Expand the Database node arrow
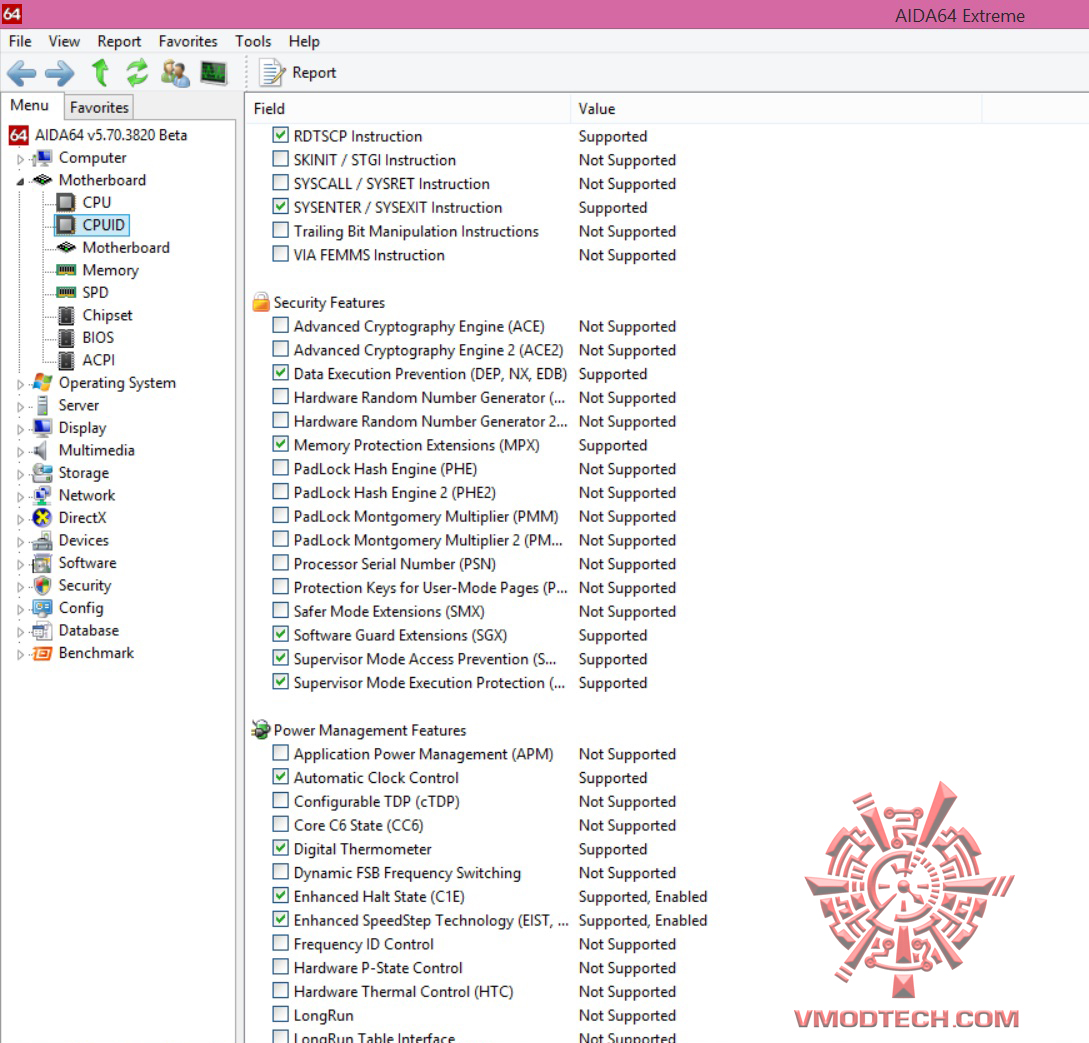 20,632
